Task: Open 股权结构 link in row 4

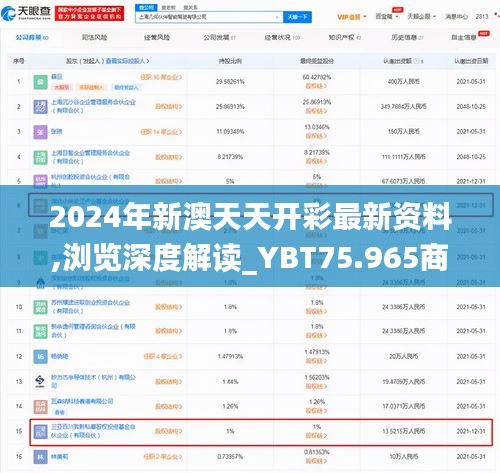Action: point(169,157)
